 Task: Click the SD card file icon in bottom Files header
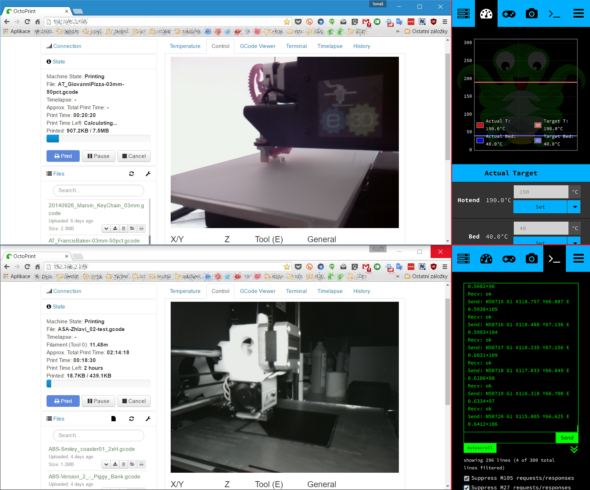point(114,418)
